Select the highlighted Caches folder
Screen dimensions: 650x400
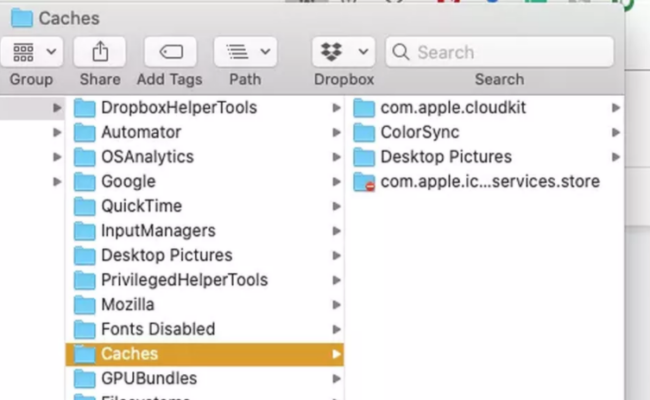pos(129,354)
